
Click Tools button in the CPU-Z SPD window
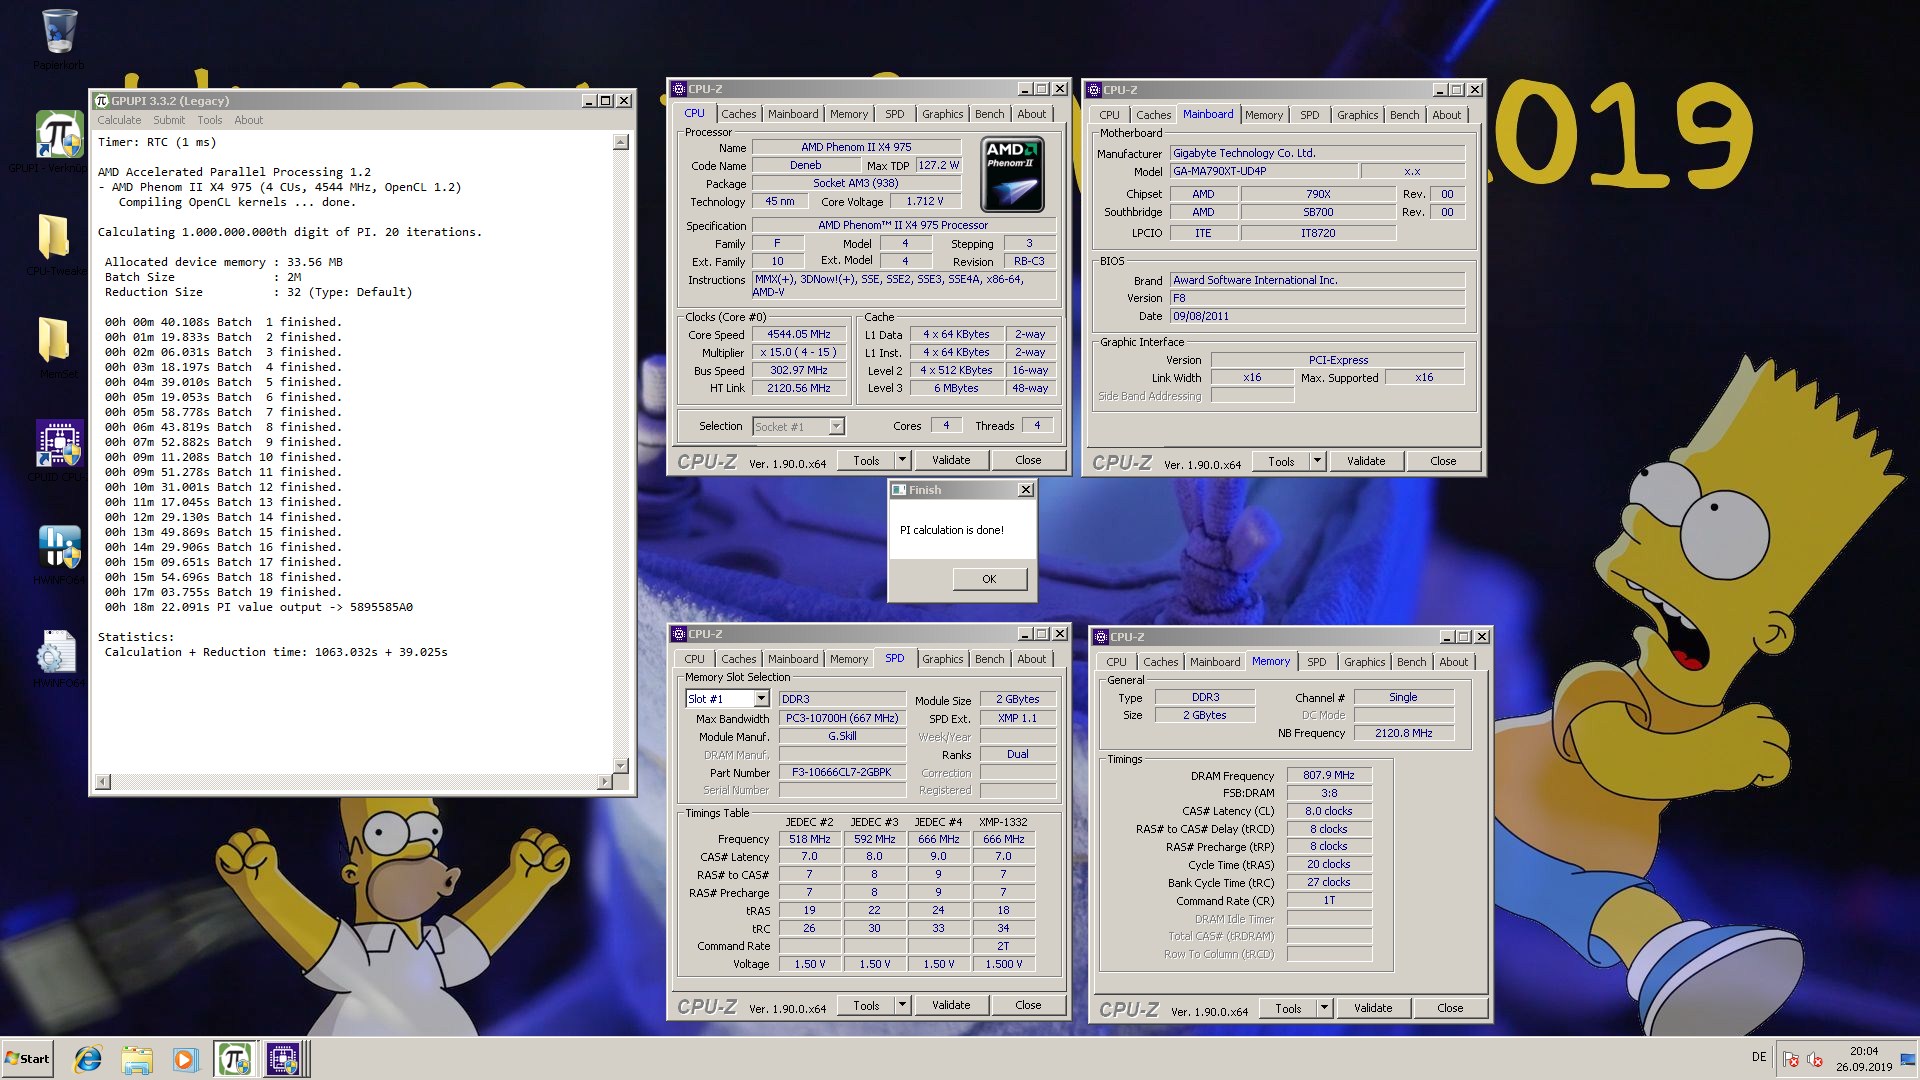(866, 1005)
